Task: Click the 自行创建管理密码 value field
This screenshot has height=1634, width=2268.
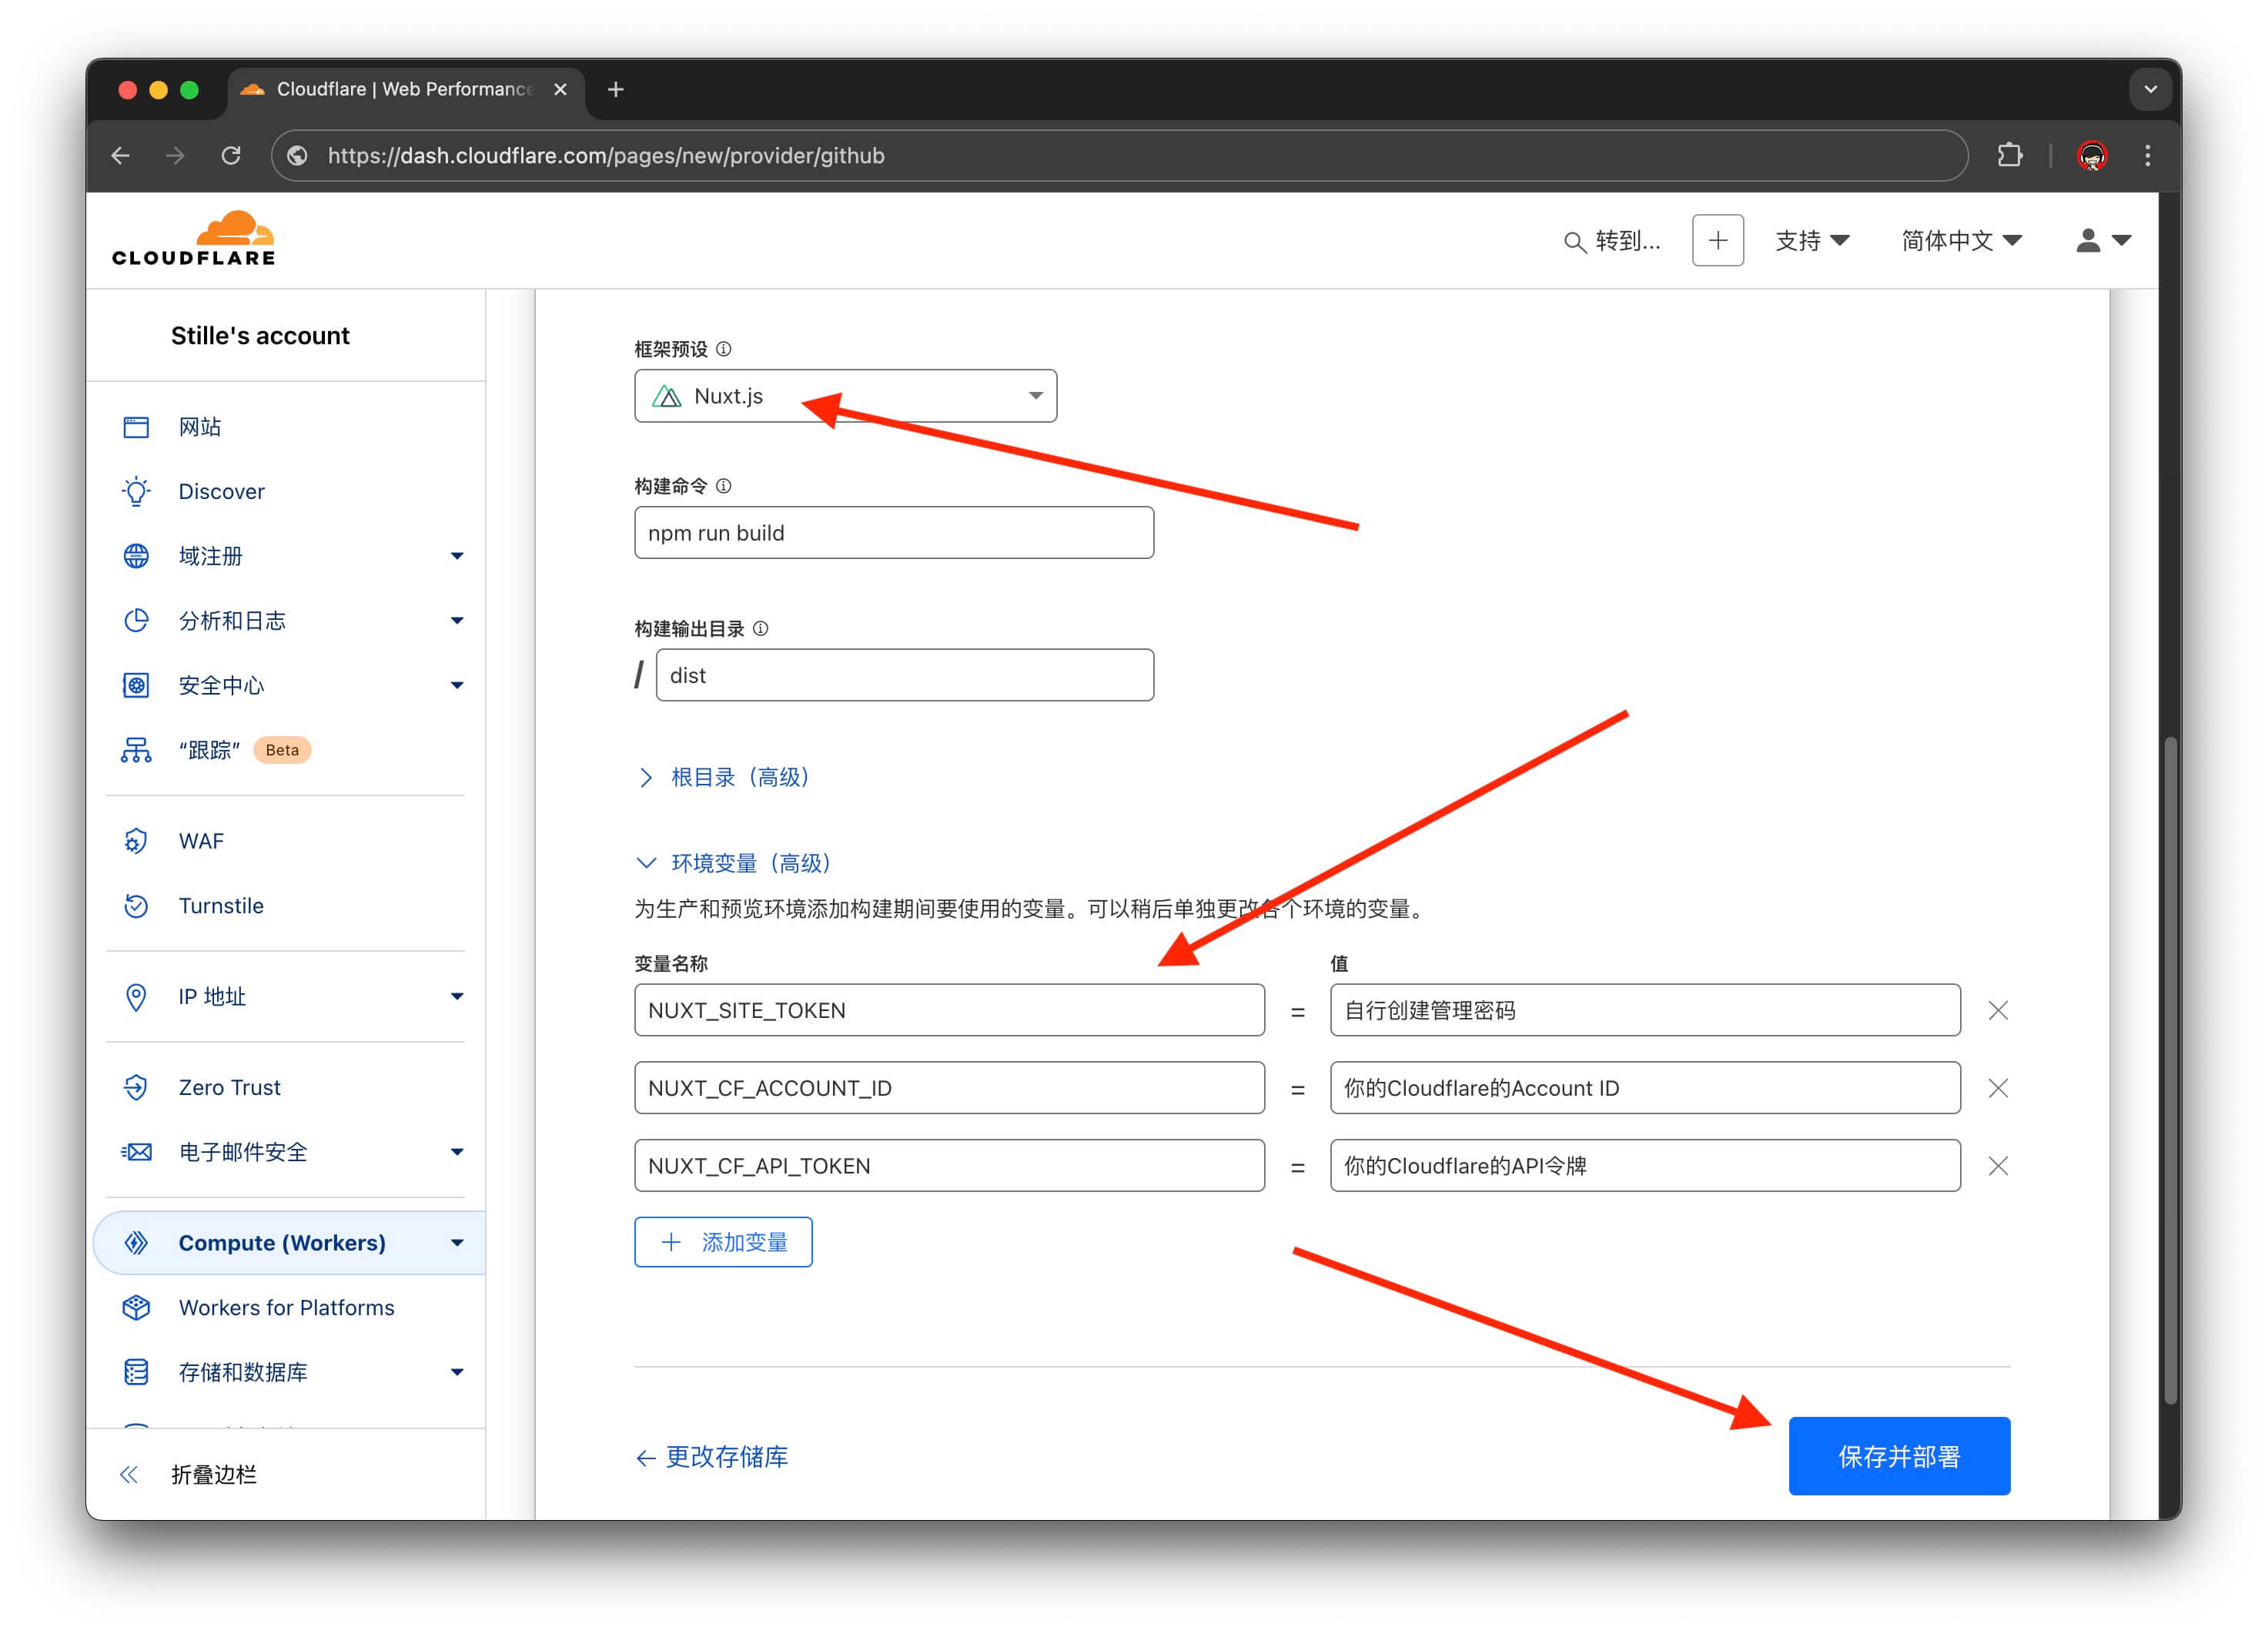Action: [1645, 1010]
